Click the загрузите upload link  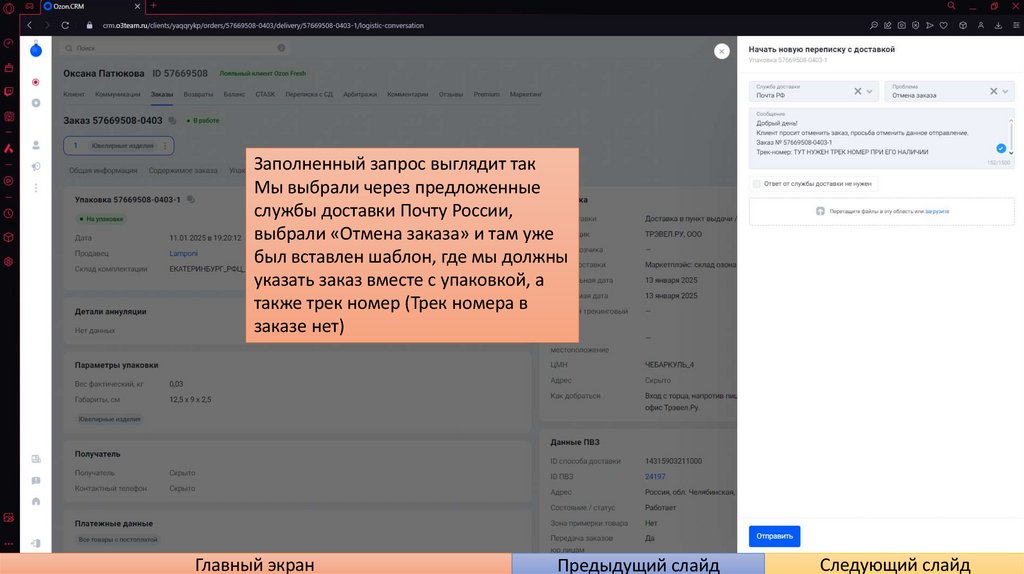(937, 212)
